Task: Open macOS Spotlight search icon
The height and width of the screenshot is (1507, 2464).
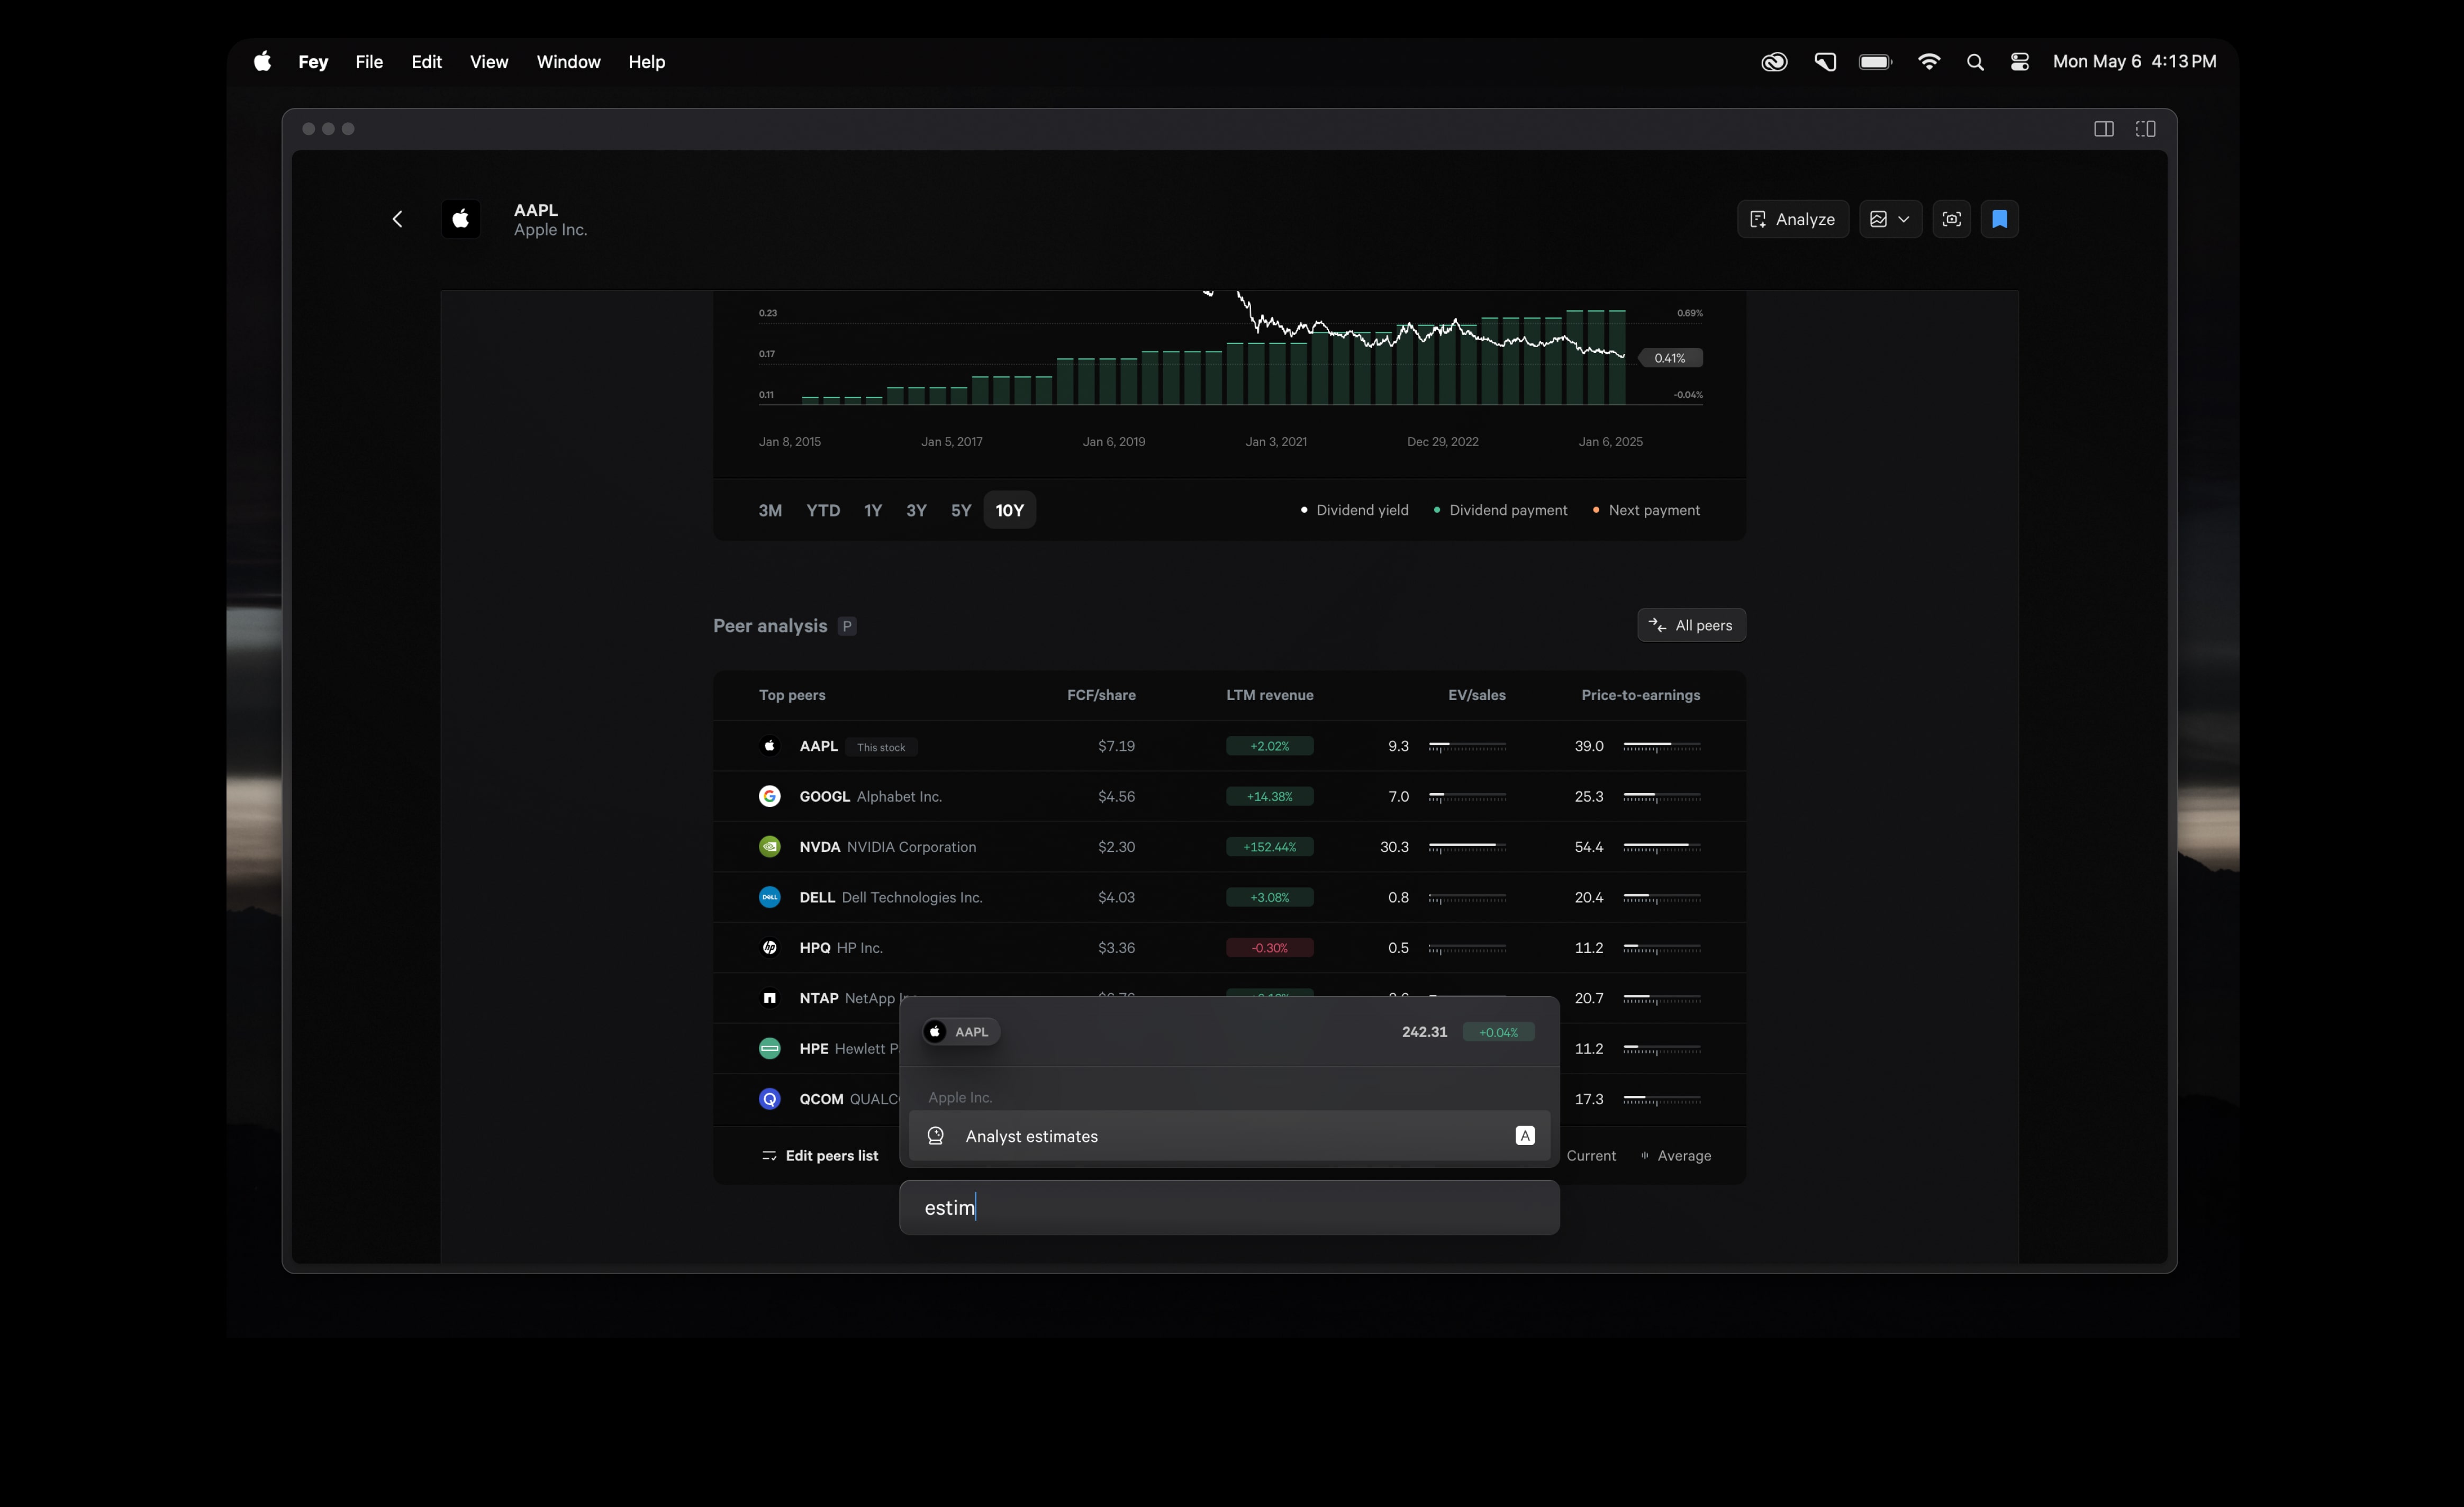Action: coord(1974,62)
